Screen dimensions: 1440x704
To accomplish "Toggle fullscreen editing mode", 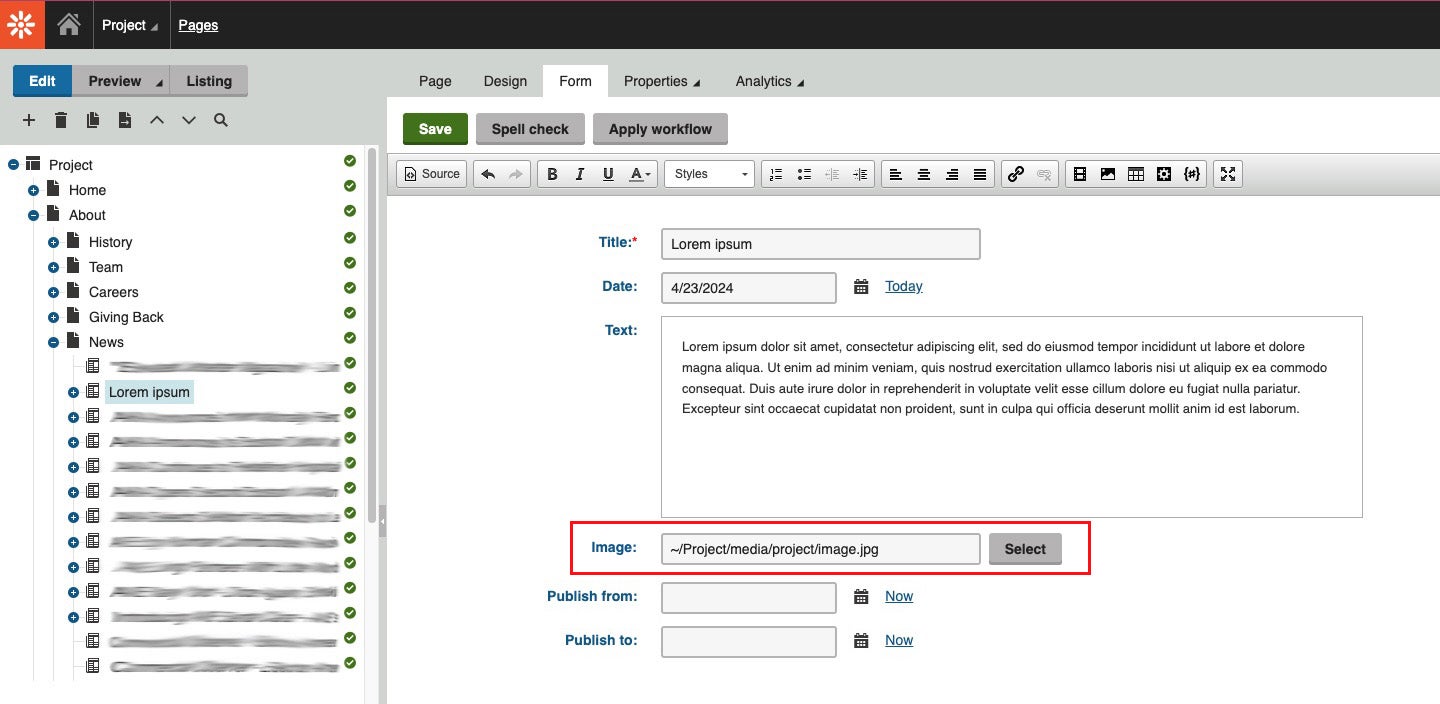I will click(x=1228, y=173).
